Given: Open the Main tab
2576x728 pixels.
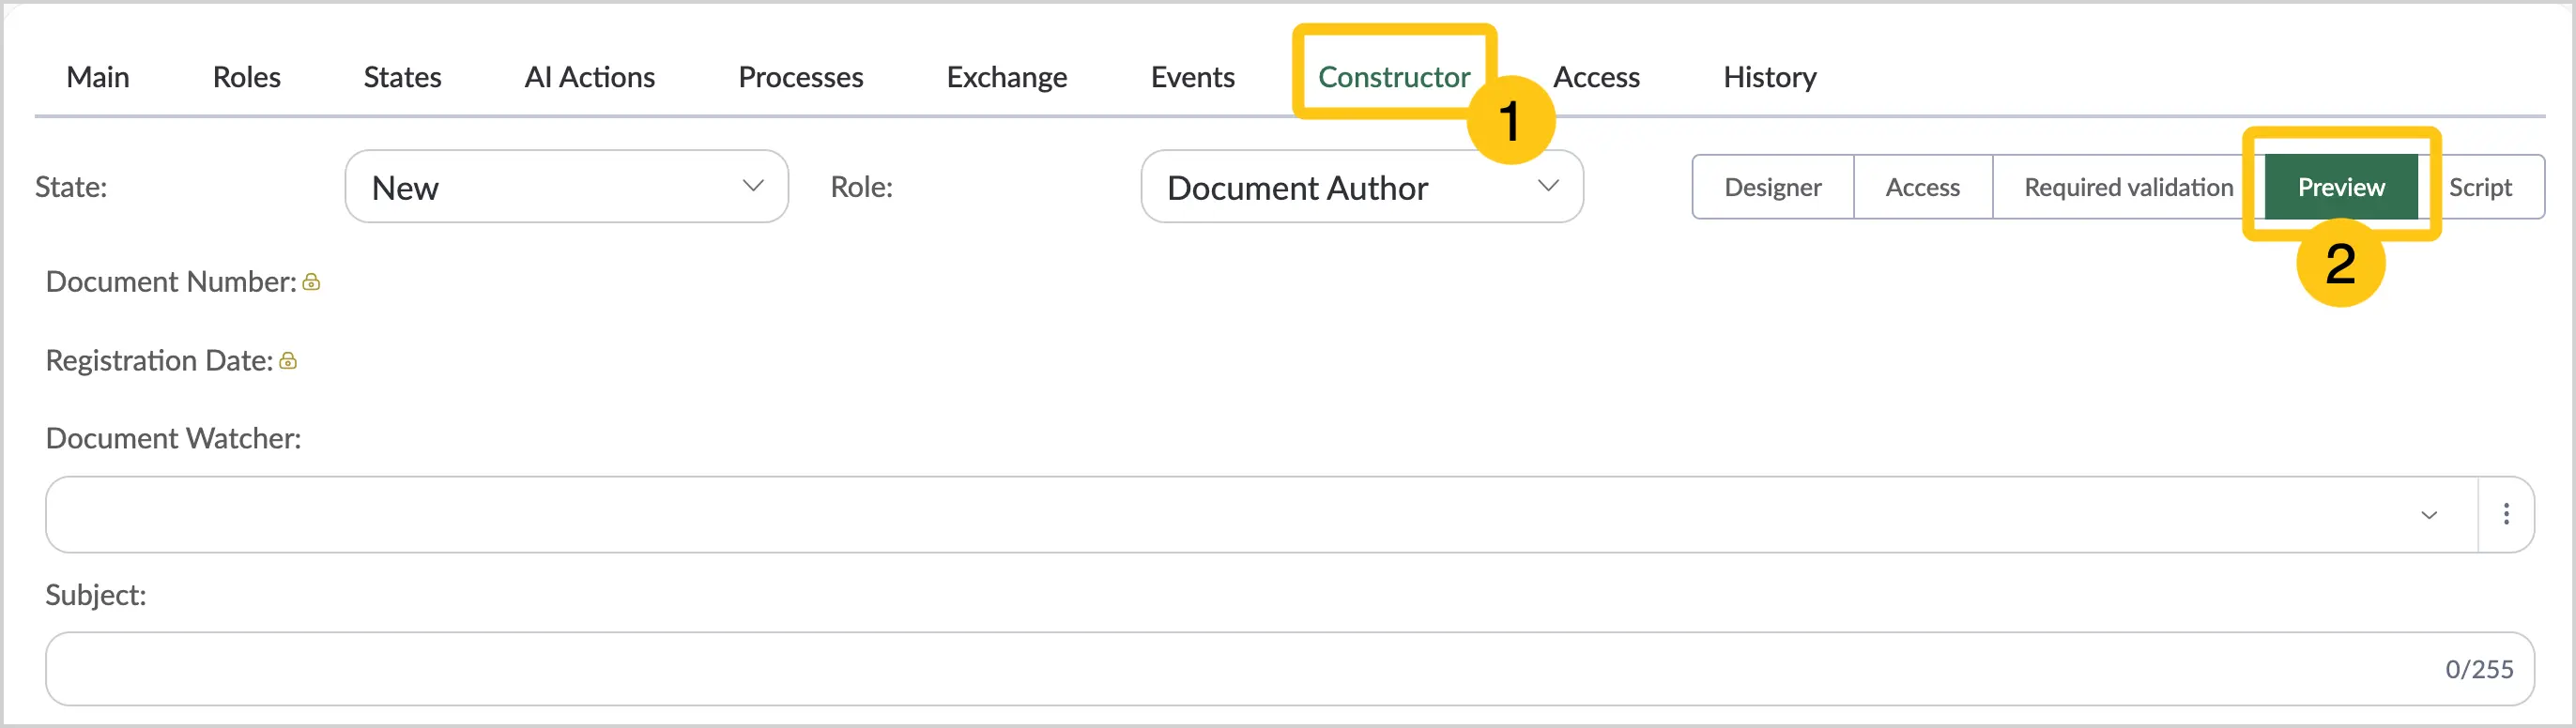Looking at the screenshot, I should point(97,77).
